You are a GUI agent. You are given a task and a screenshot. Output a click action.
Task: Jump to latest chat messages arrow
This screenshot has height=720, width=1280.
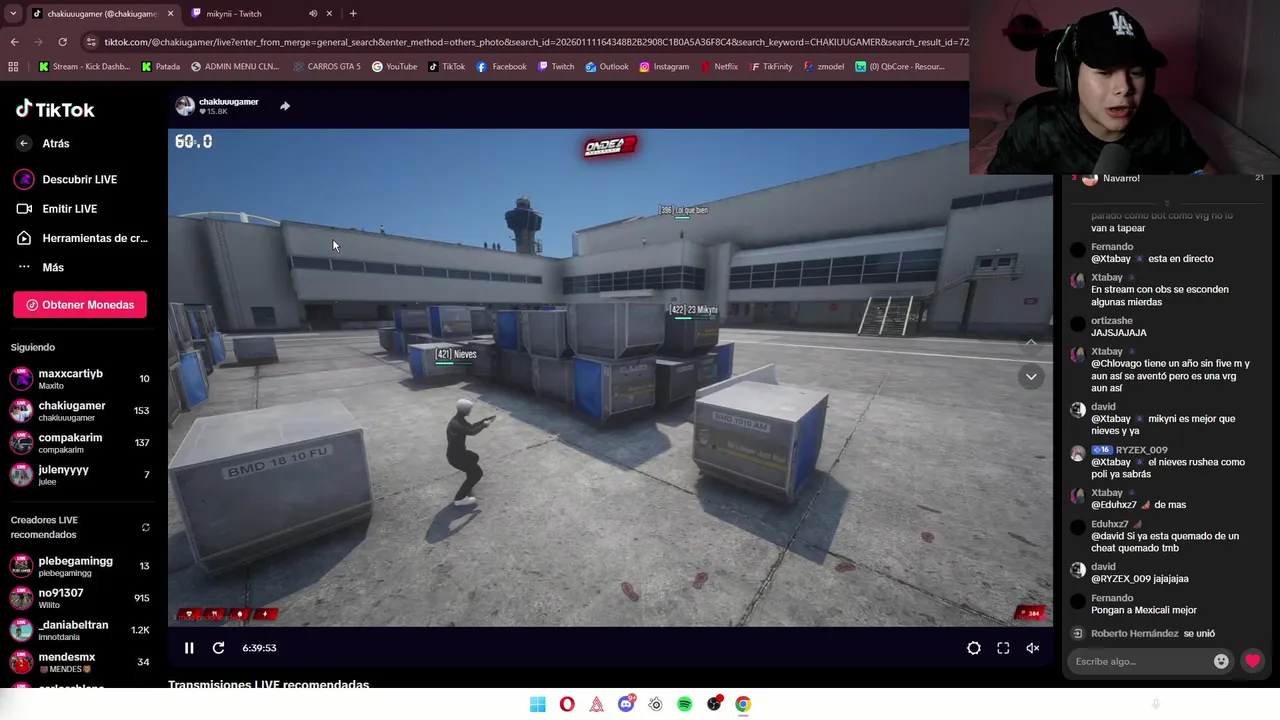tap(1031, 377)
